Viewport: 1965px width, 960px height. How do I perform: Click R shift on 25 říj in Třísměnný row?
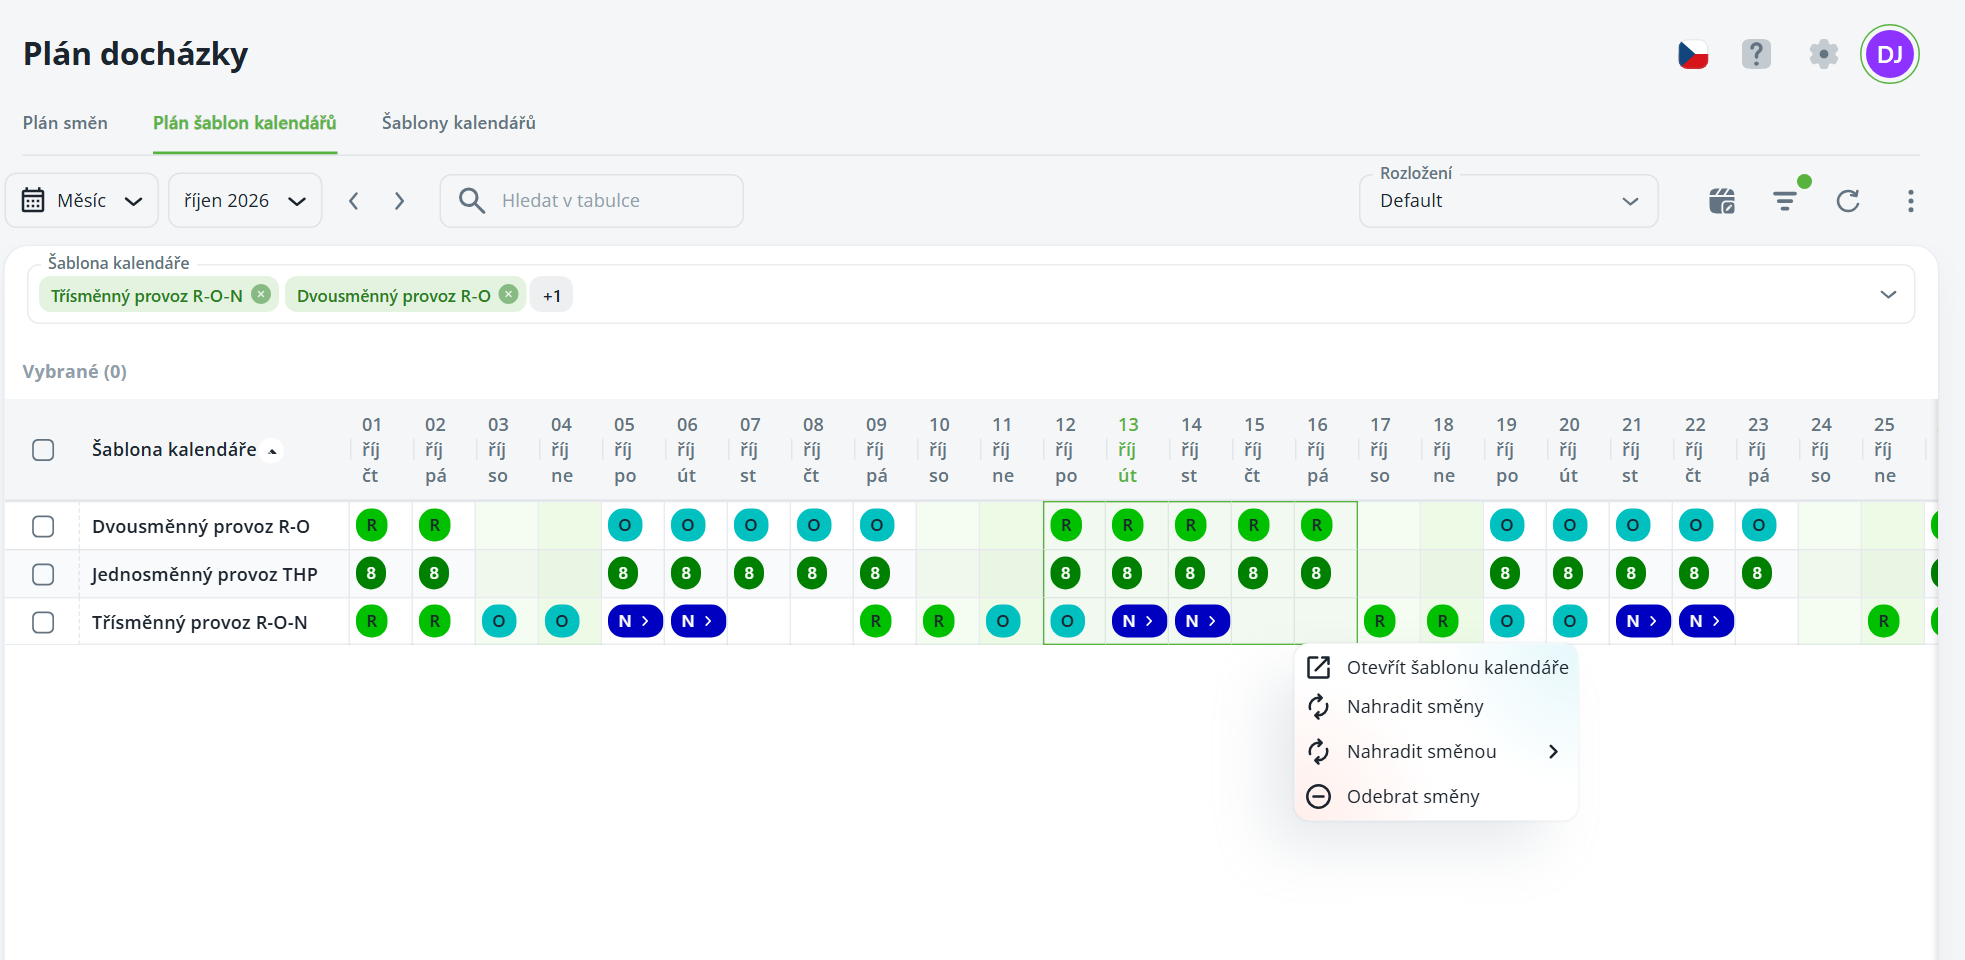tap(1884, 621)
